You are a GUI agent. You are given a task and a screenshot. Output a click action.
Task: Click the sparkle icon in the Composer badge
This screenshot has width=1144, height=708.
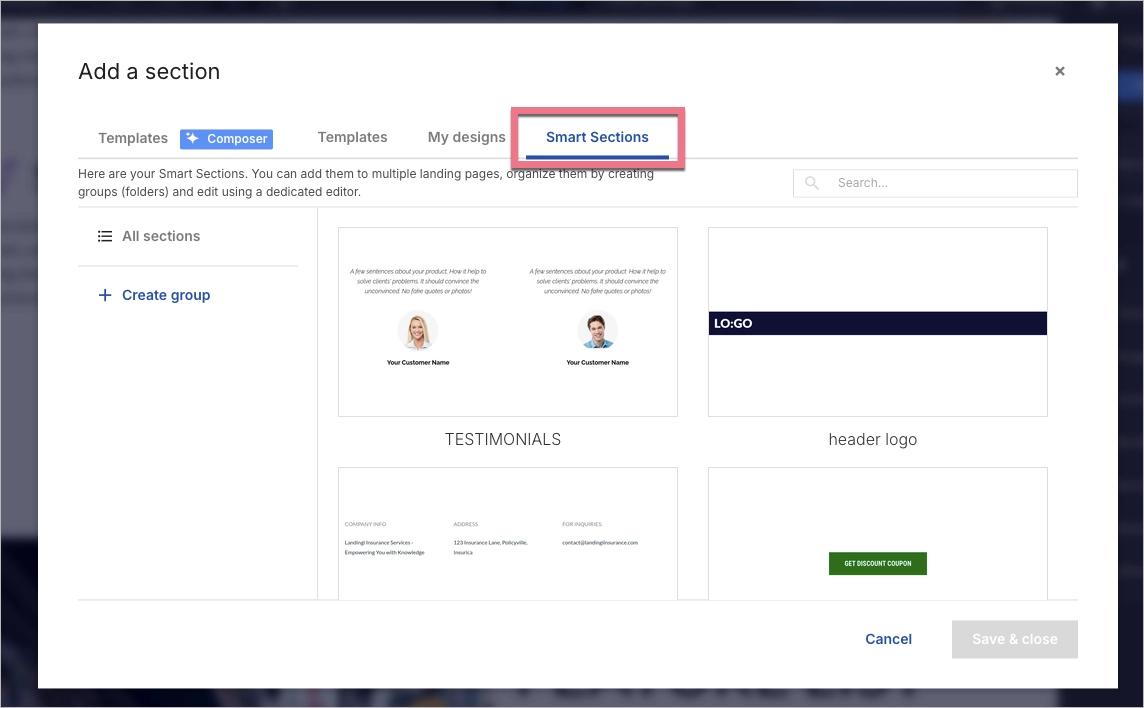point(193,138)
